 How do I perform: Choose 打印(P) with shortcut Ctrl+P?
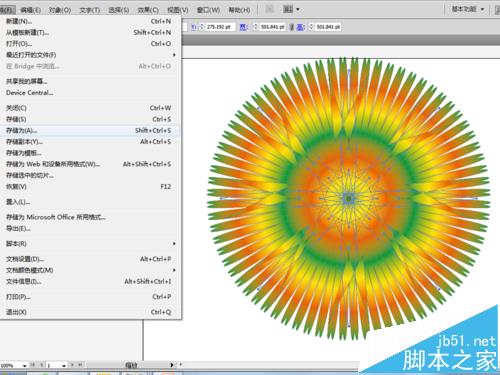point(90,297)
